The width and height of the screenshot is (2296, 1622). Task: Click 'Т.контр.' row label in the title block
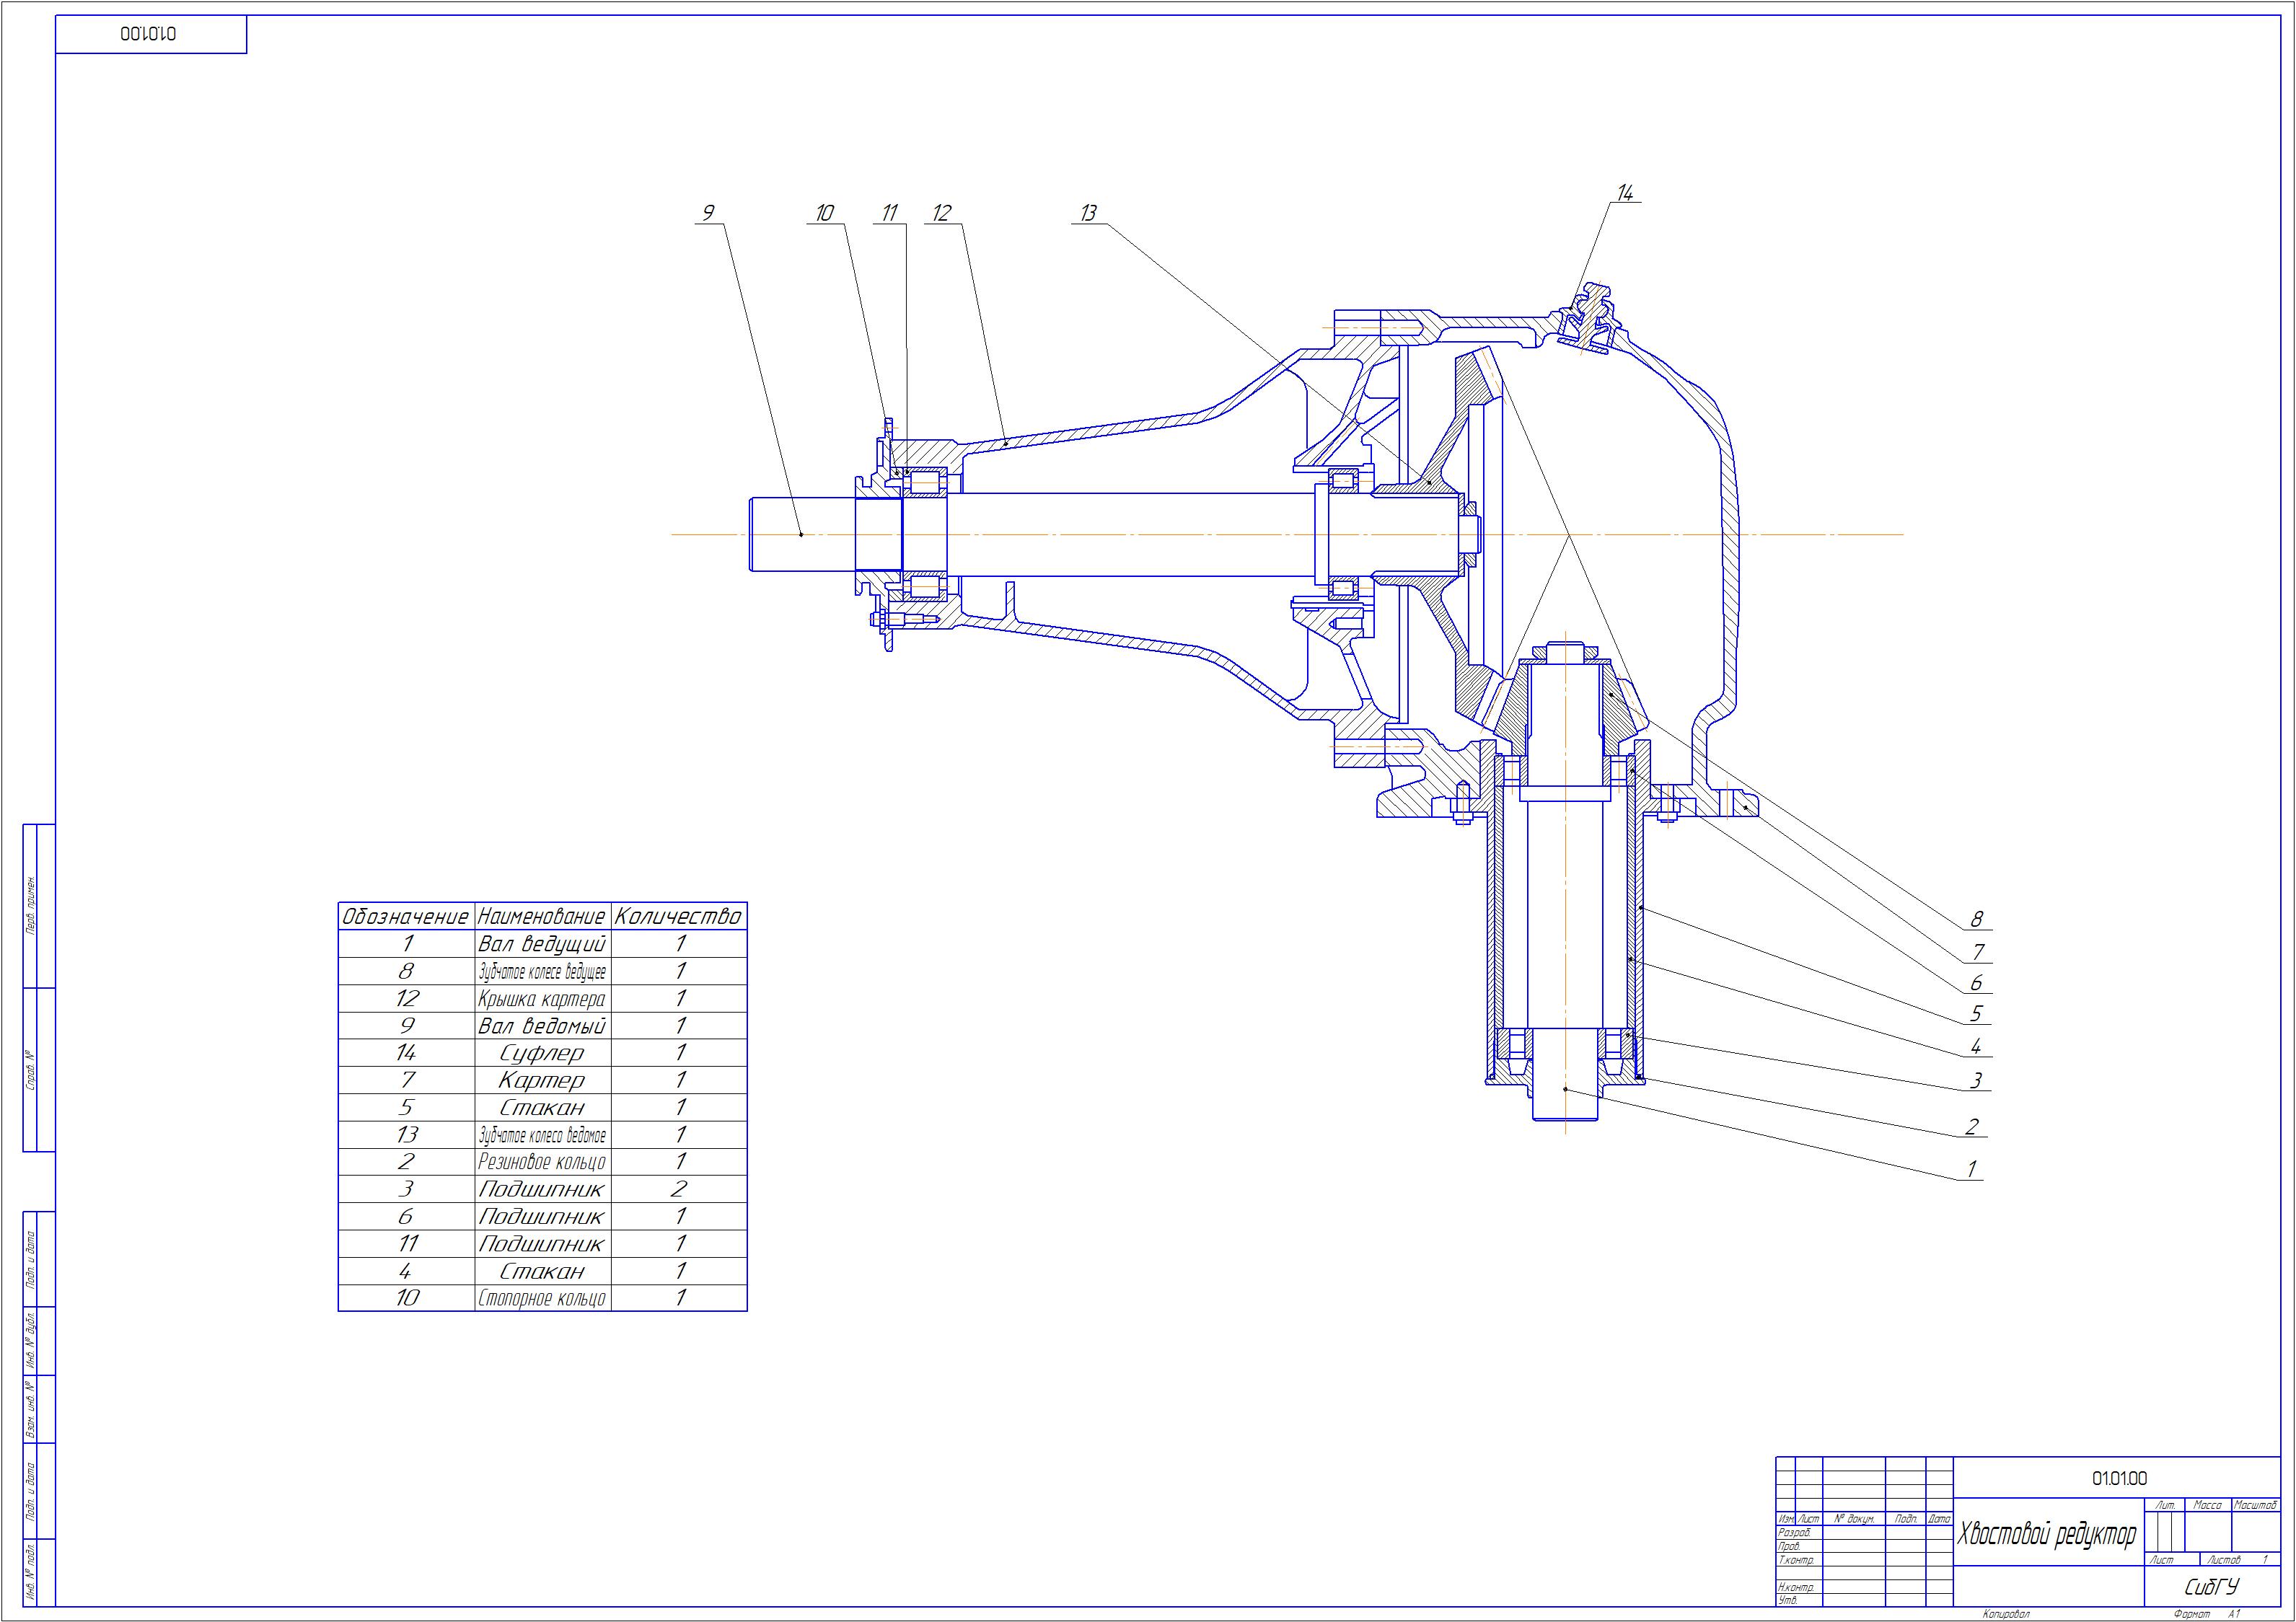tap(1796, 1560)
